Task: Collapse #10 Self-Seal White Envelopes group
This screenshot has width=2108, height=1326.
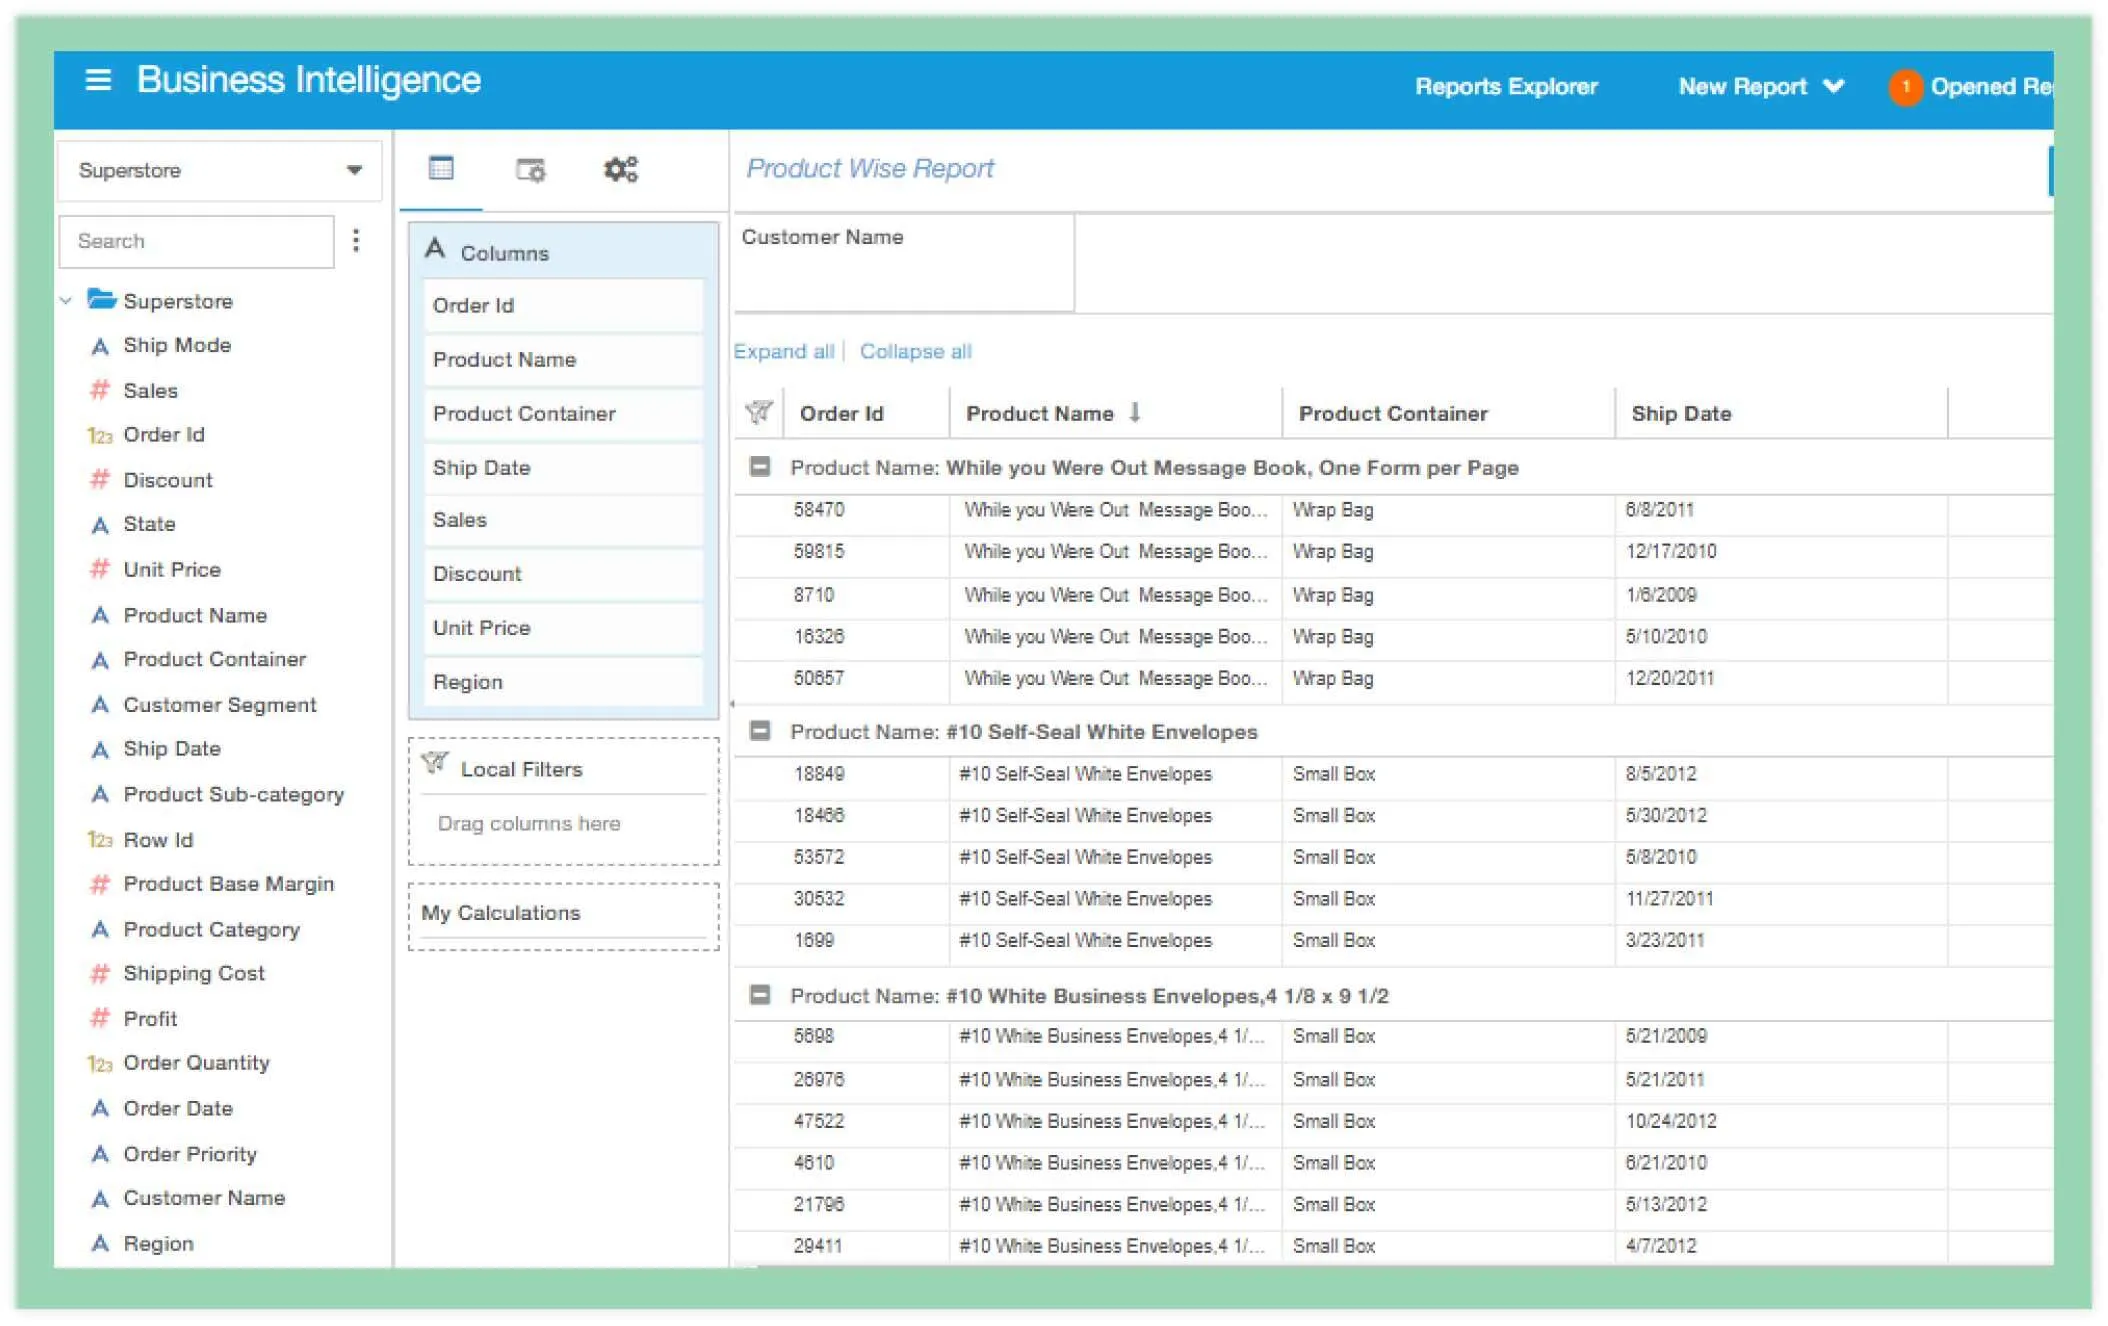Action: pyautogui.click(x=760, y=731)
